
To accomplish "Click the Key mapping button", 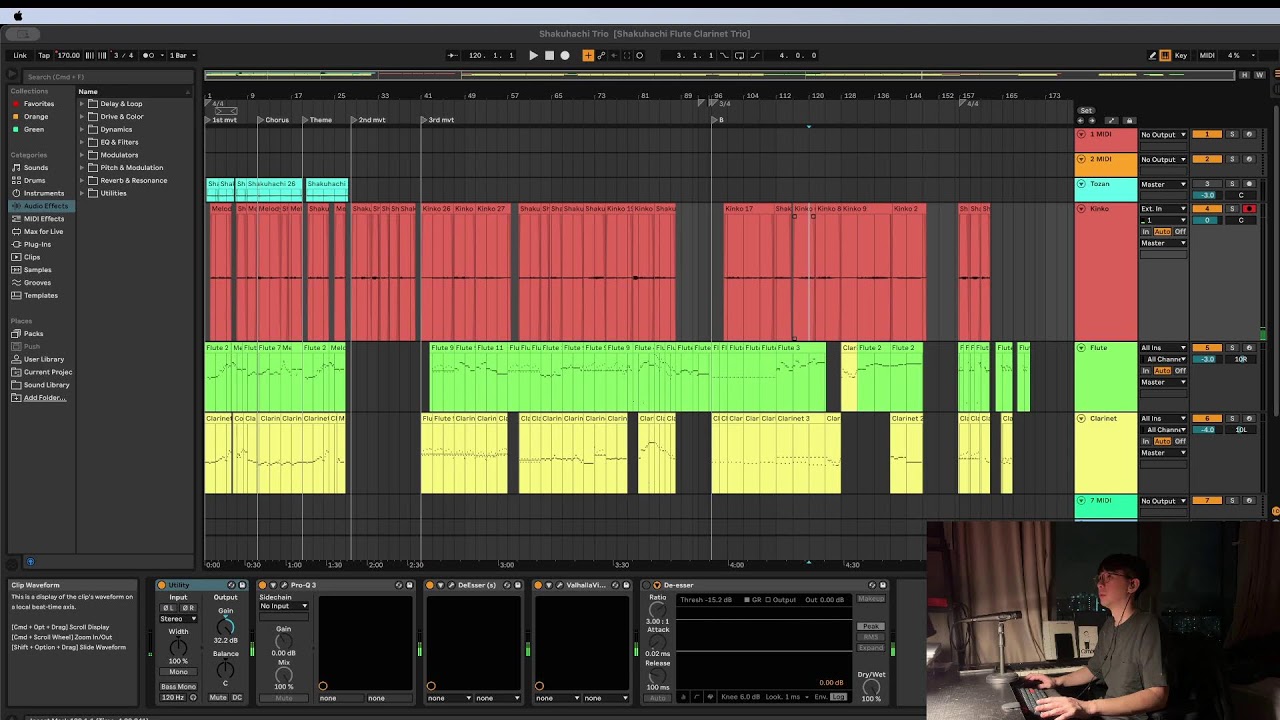I will (1181, 56).
